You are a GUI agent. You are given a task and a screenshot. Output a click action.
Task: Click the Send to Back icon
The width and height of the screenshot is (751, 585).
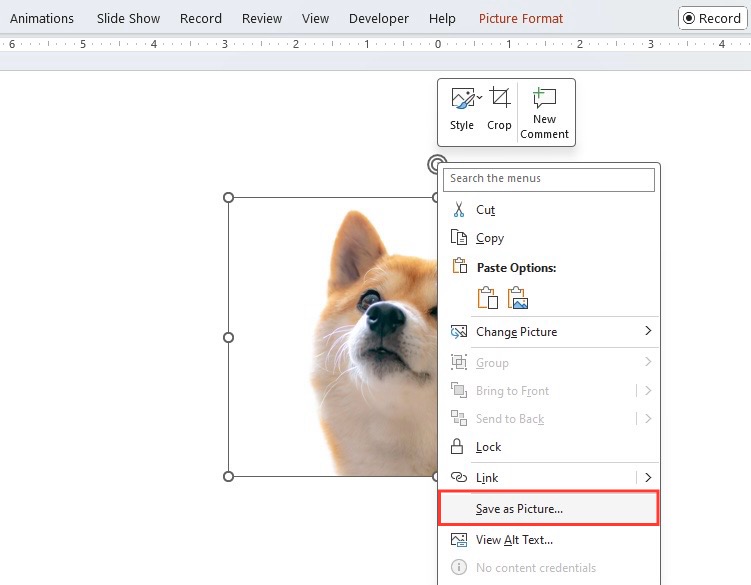pyautogui.click(x=459, y=418)
